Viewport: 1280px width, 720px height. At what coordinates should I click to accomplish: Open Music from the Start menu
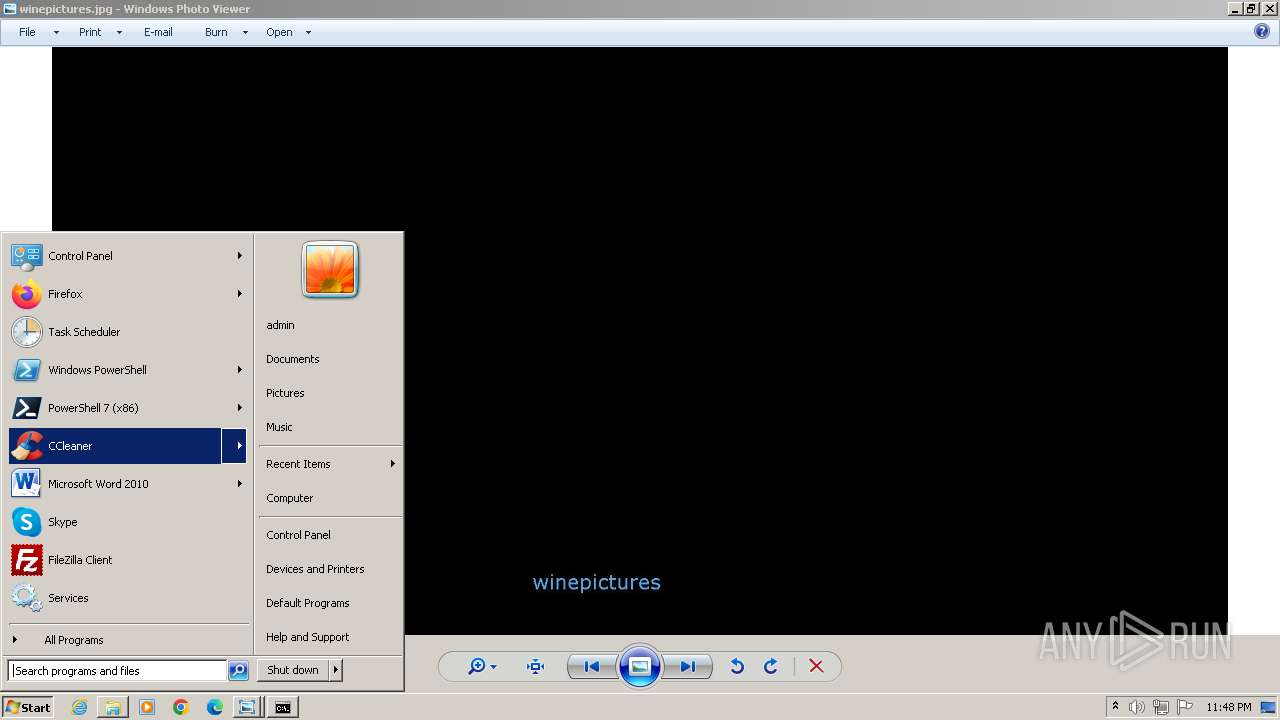tap(279, 427)
